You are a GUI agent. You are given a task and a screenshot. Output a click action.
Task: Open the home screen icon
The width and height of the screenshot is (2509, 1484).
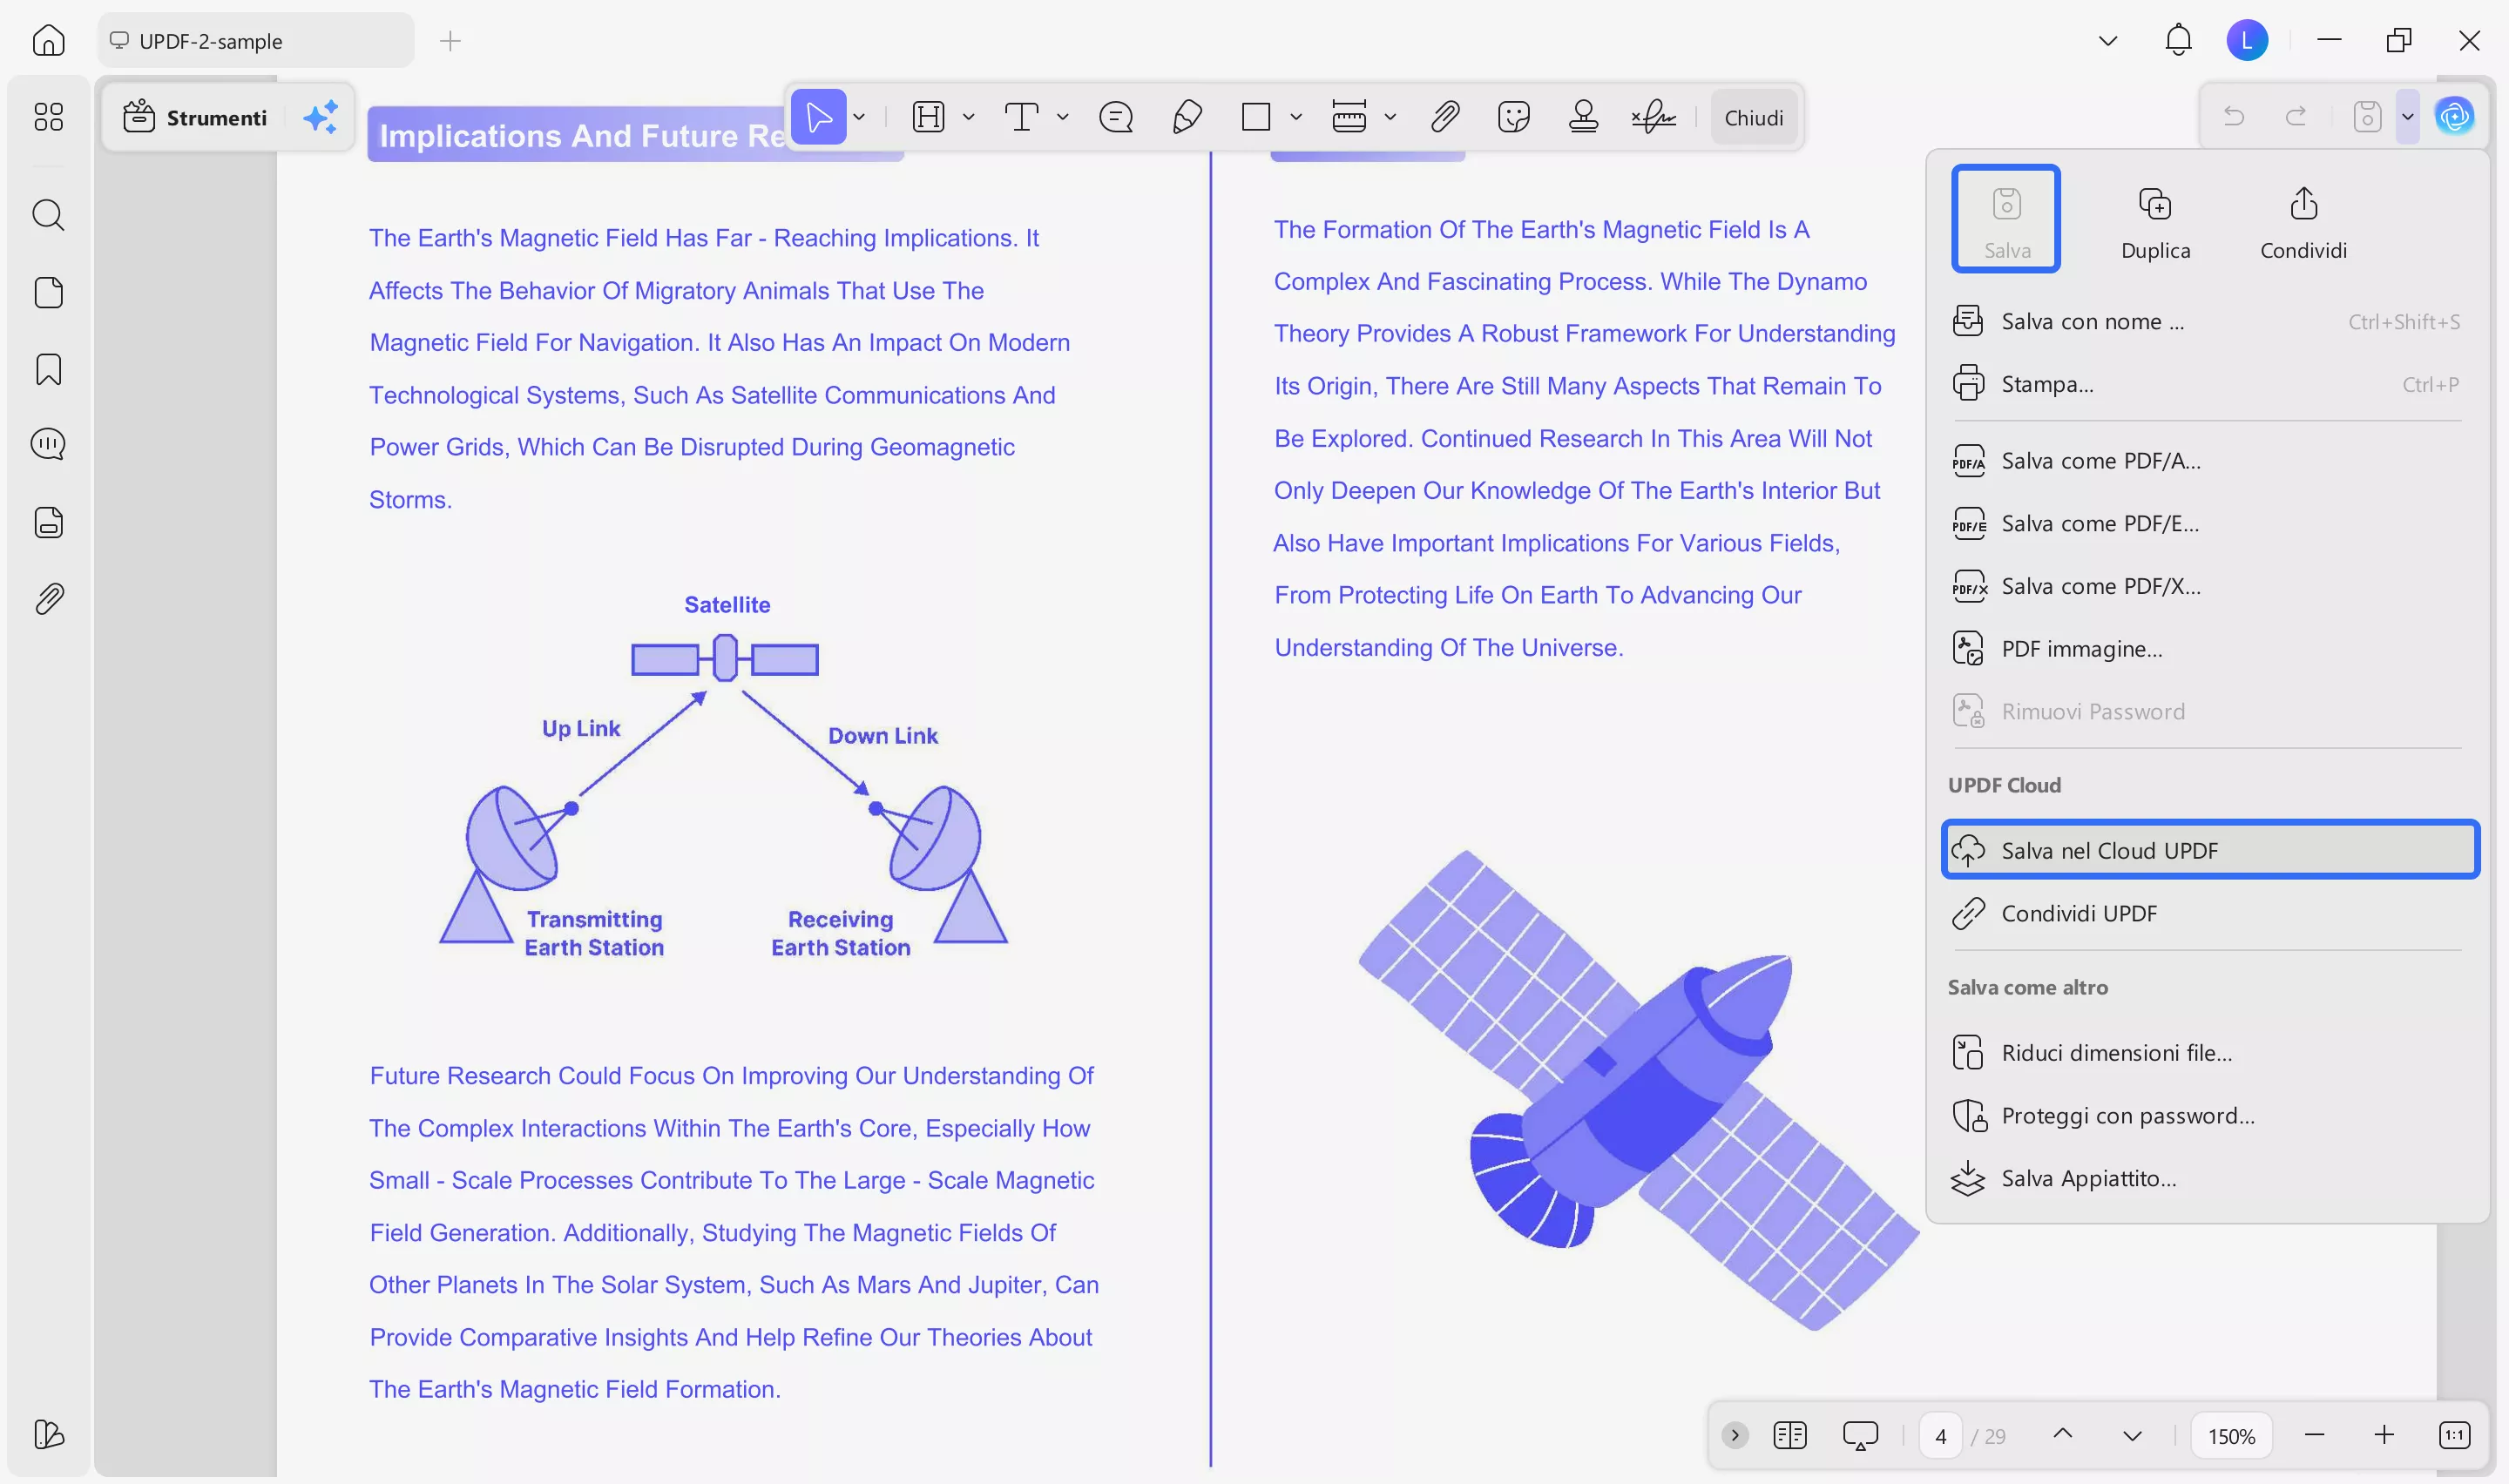(x=48, y=41)
